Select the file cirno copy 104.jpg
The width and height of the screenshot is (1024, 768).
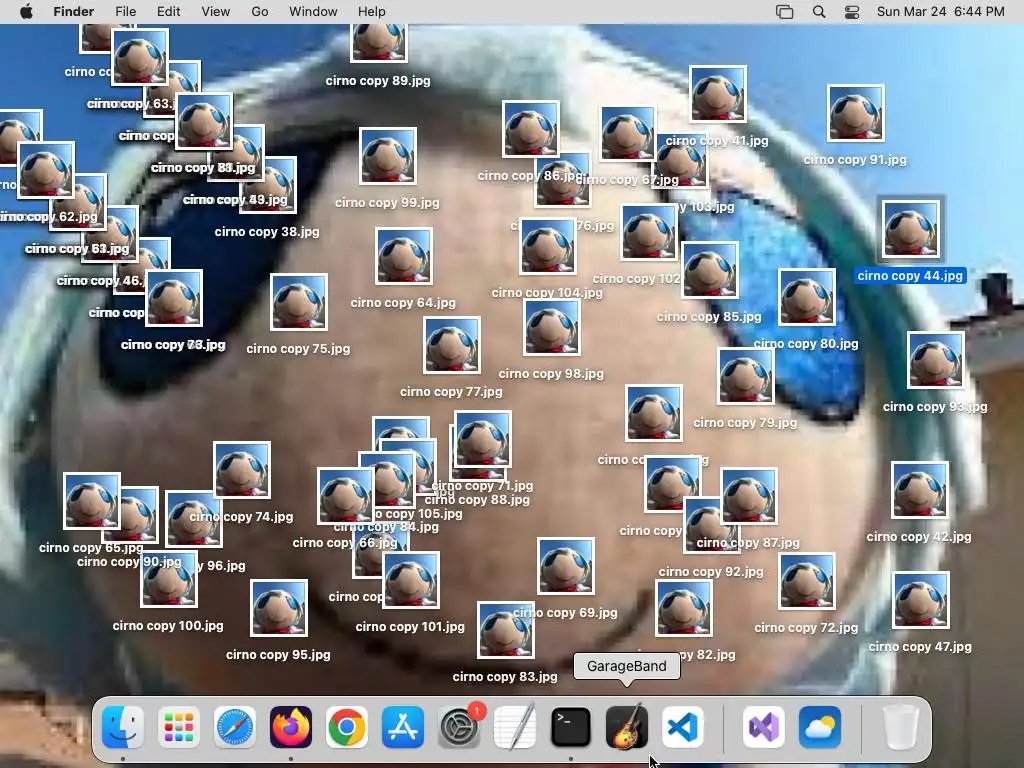coord(548,246)
